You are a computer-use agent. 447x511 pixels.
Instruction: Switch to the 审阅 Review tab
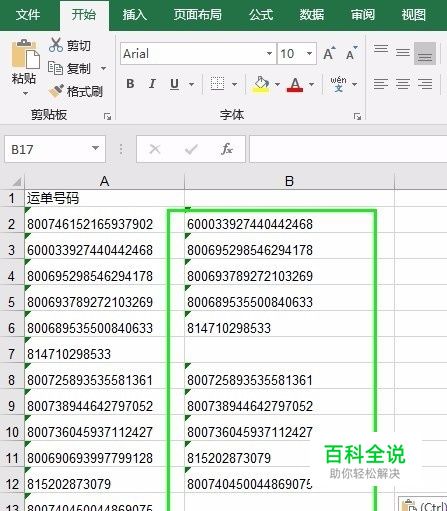[363, 15]
